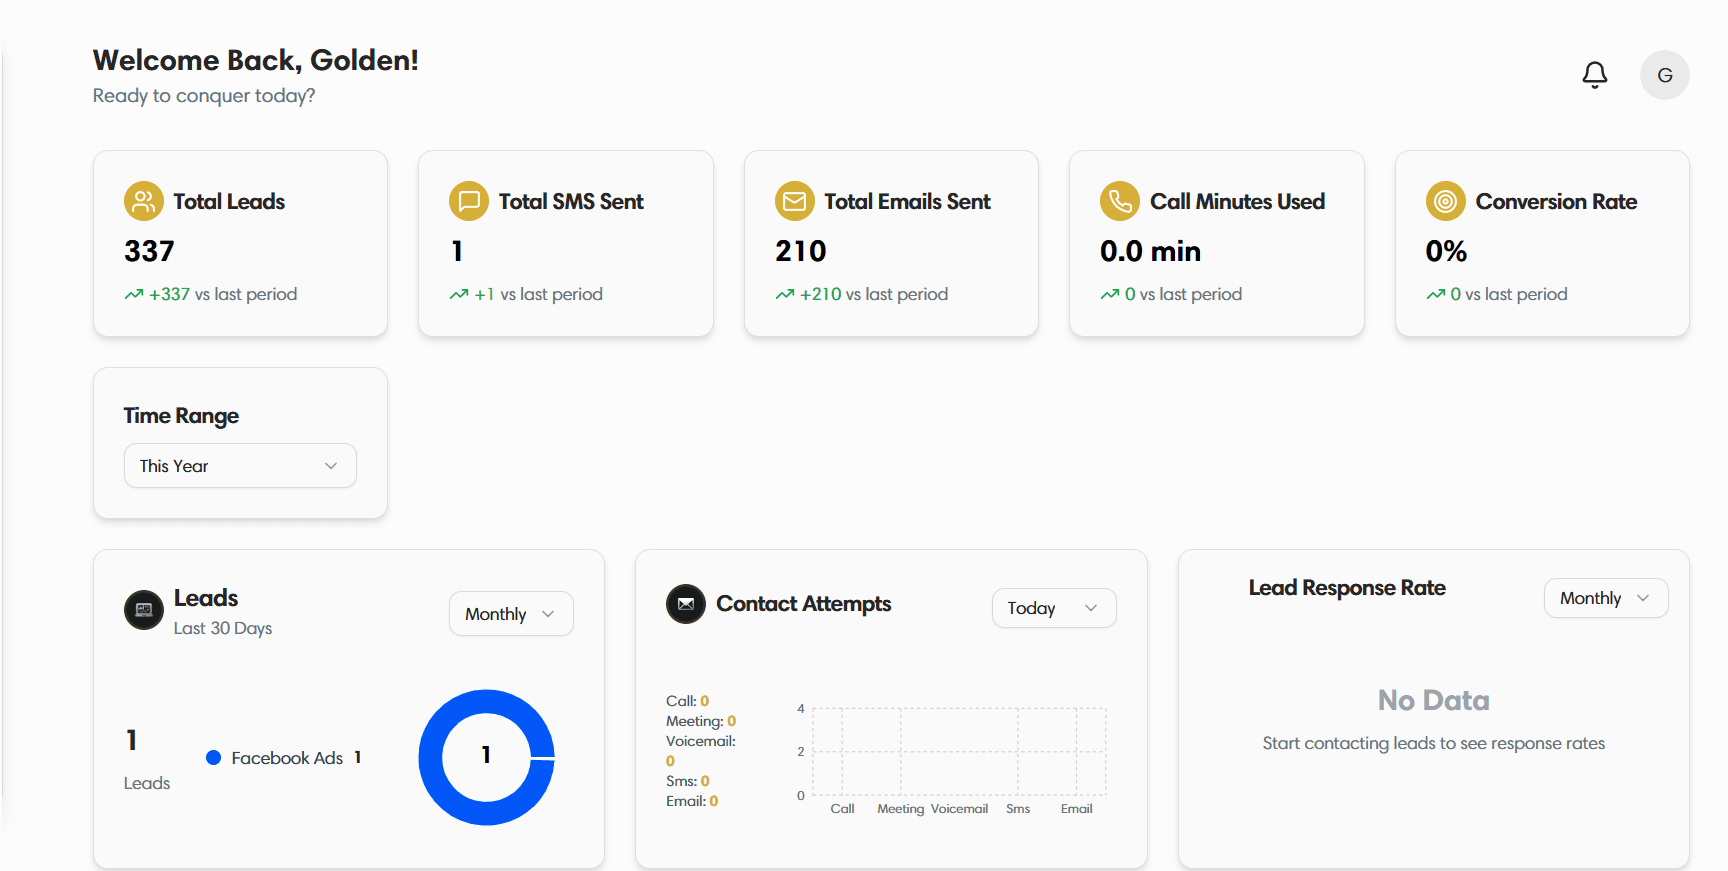Click the Email: 0 stat
Screen dimensions: 1728x871
[x=692, y=801]
